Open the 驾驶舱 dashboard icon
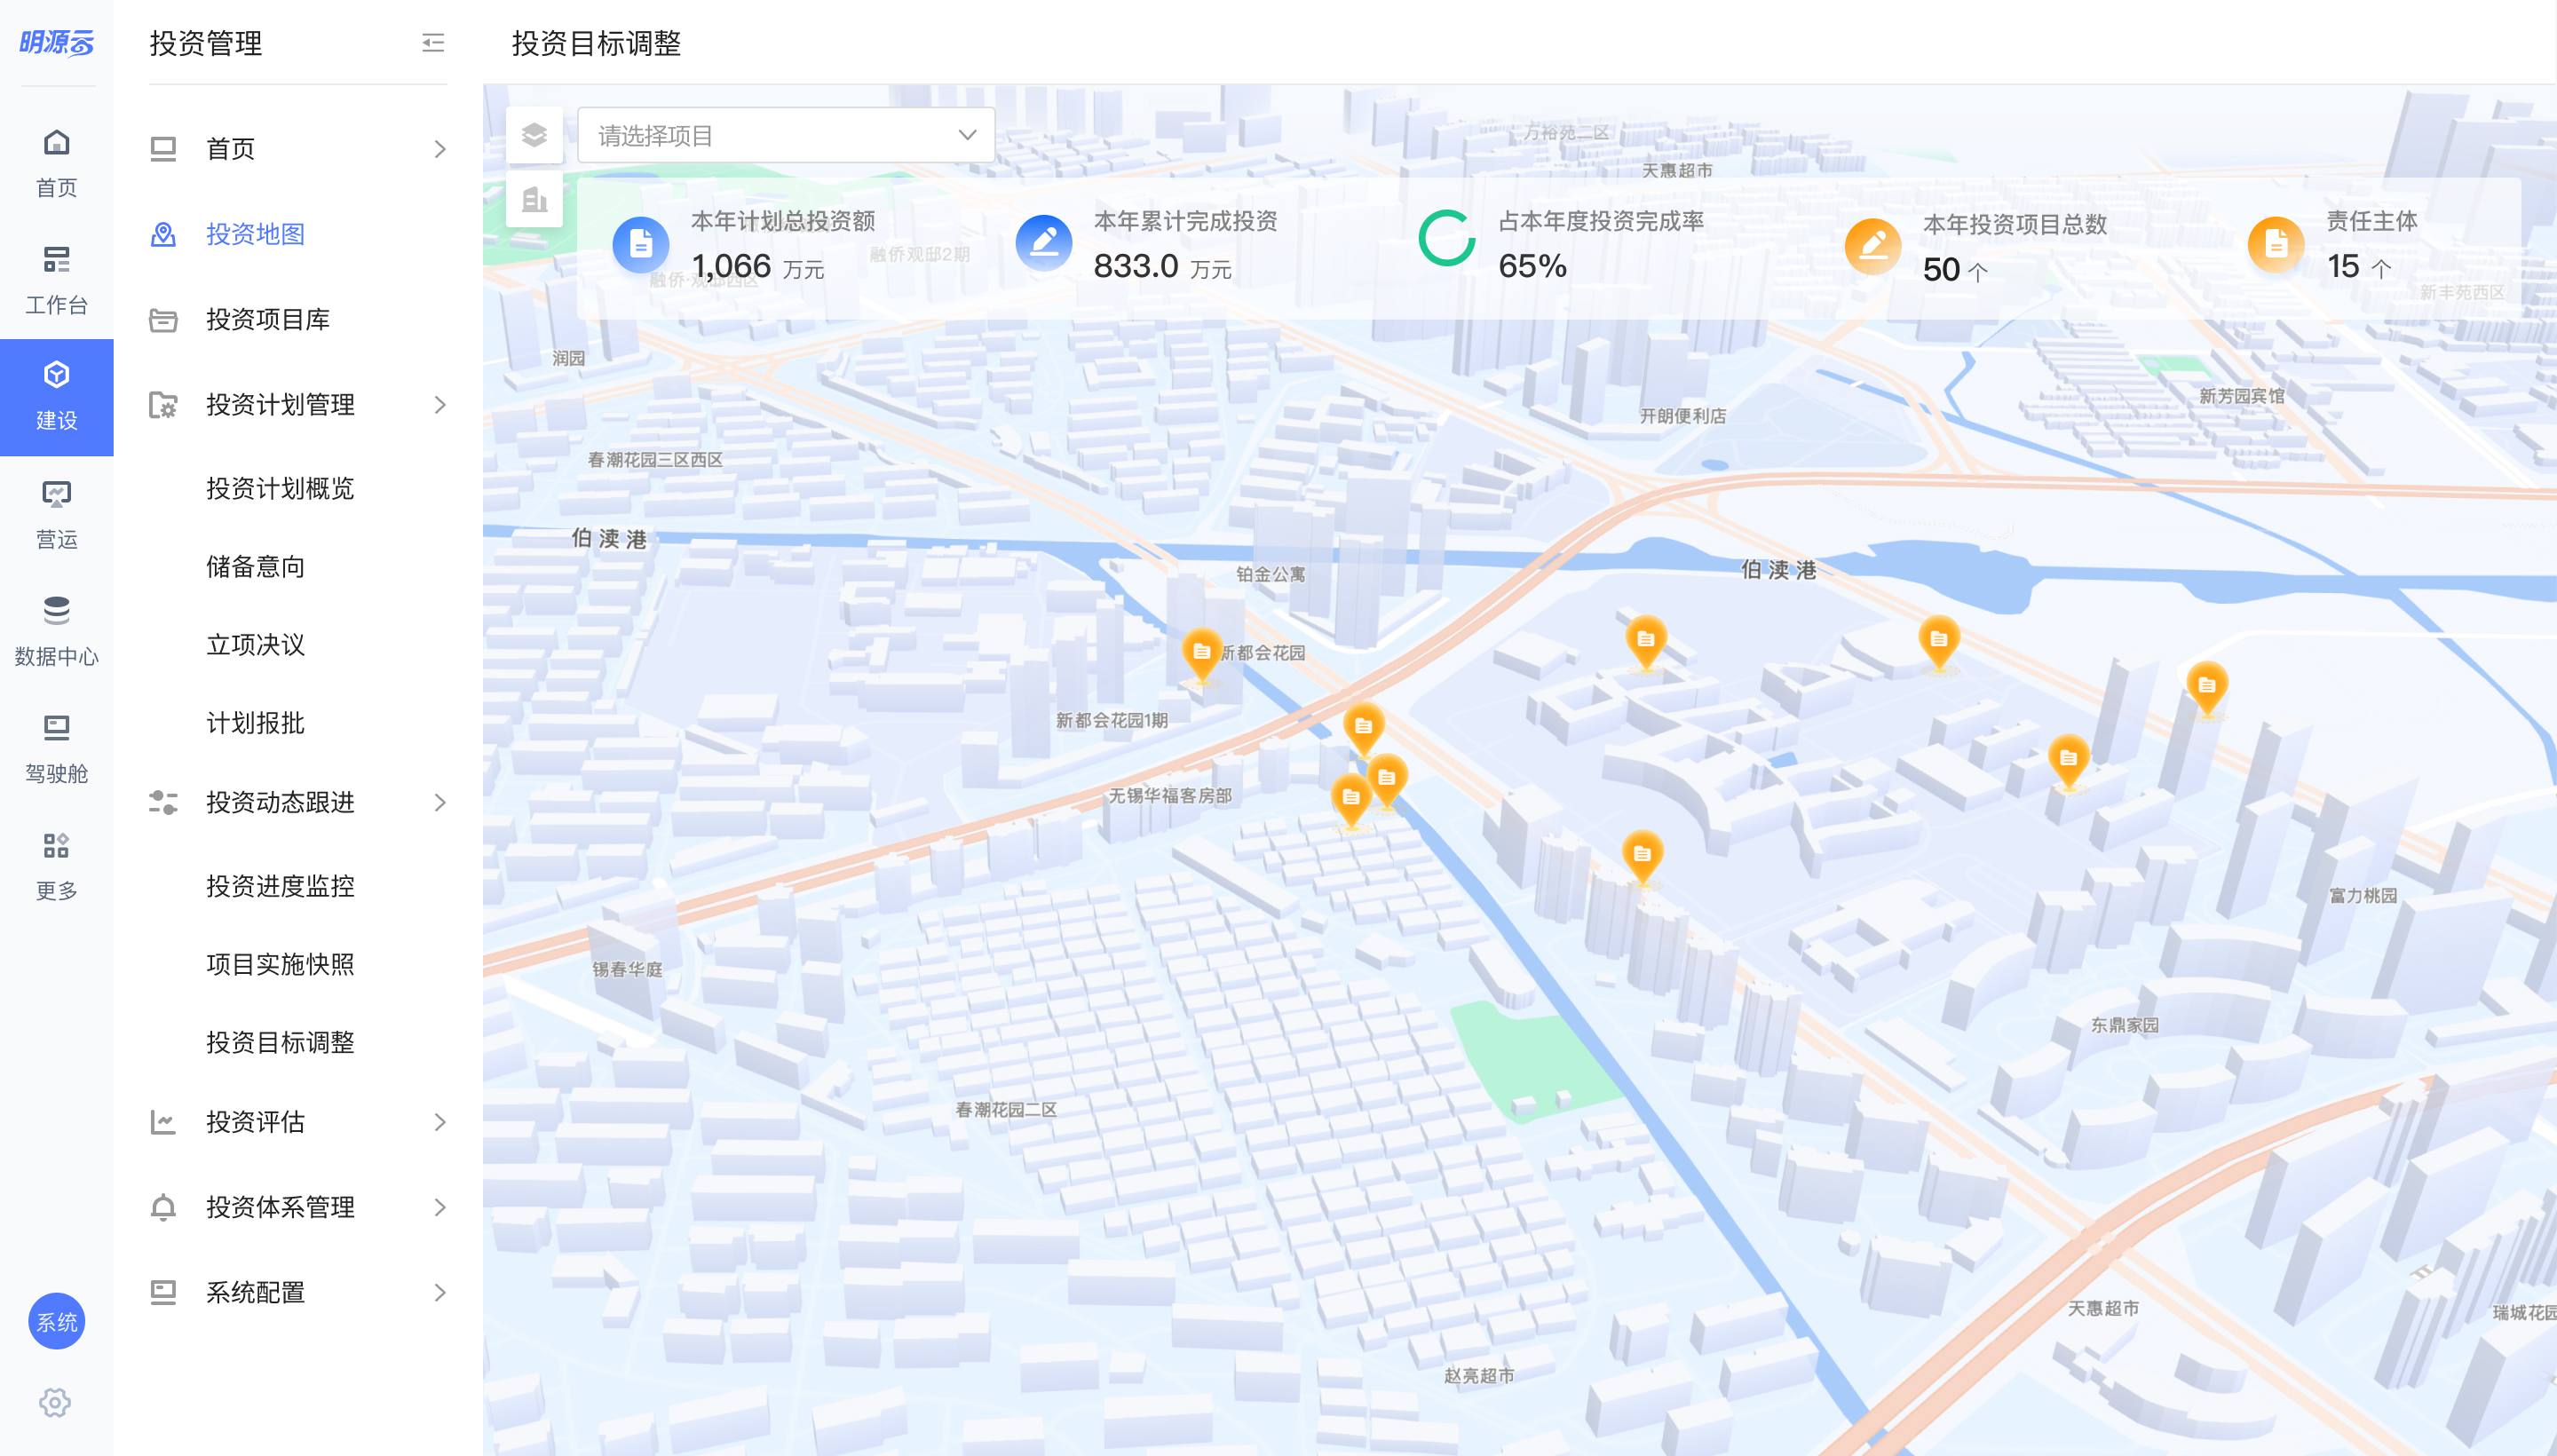Image resolution: width=2557 pixels, height=1456 pixels. [56, 748]
